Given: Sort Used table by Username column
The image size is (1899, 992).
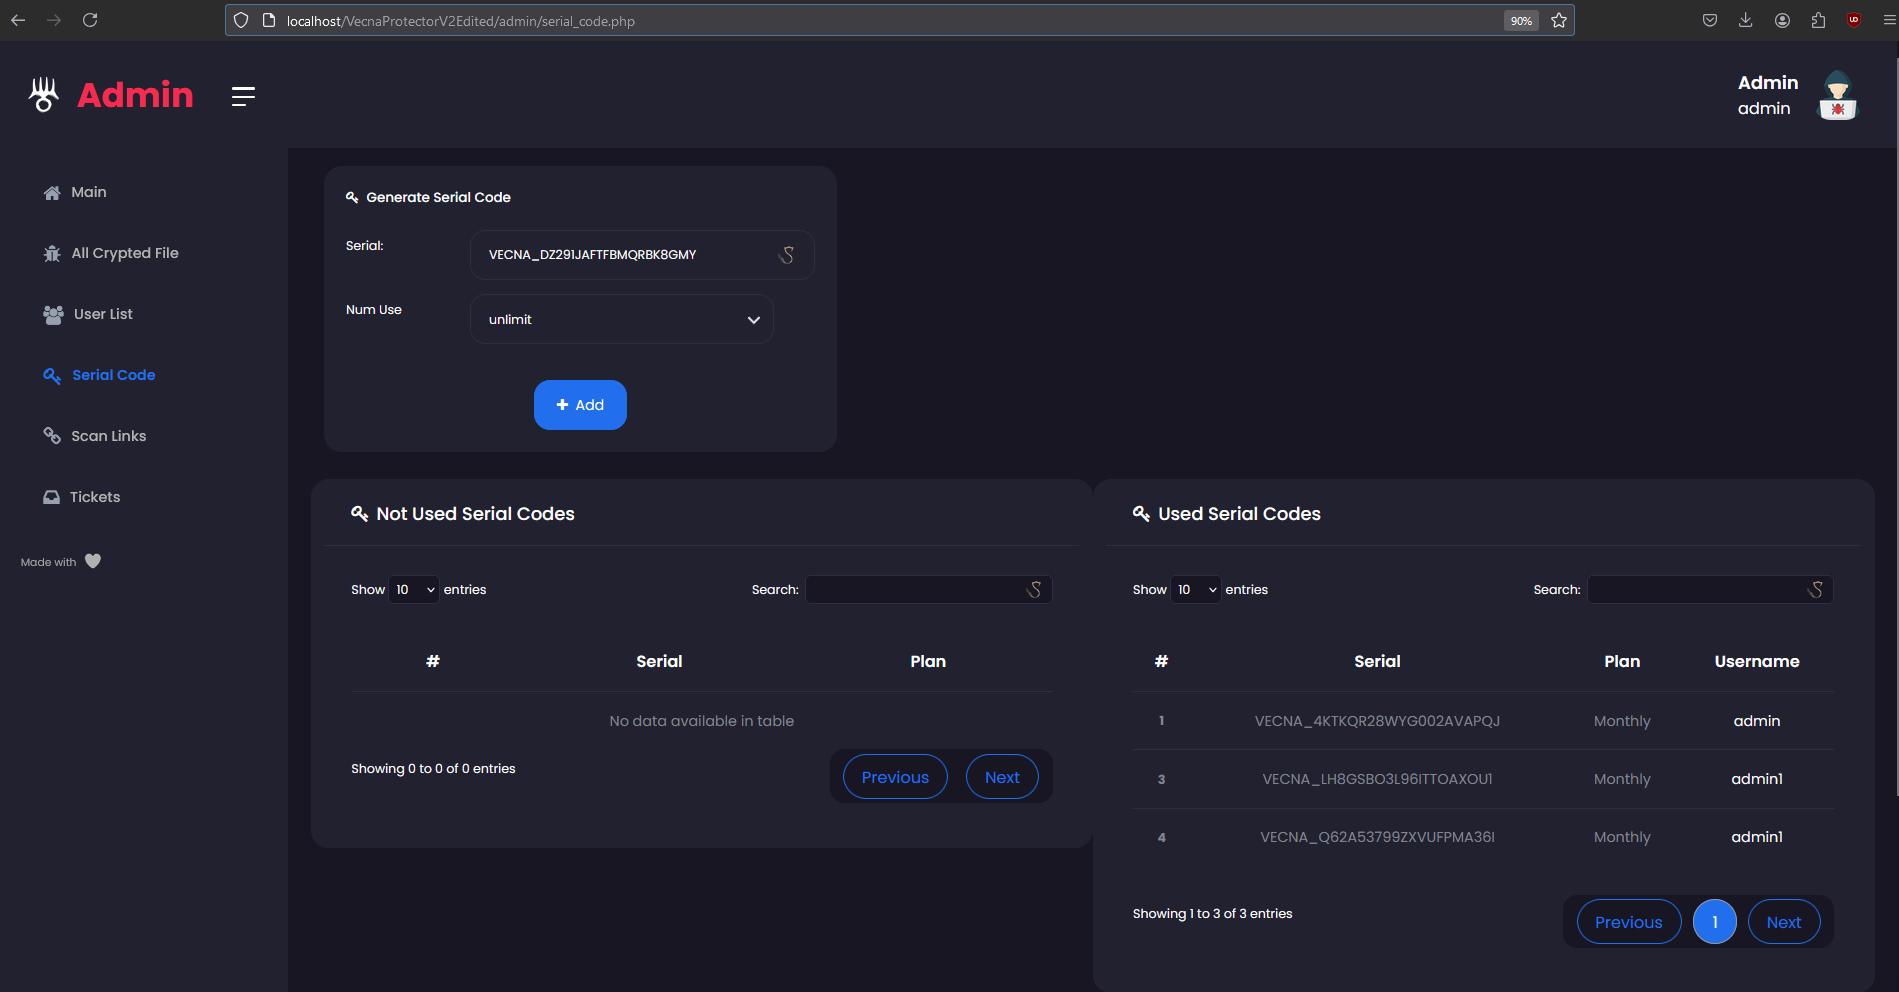Looking at the screenshot, I should tap(1757, 661).
